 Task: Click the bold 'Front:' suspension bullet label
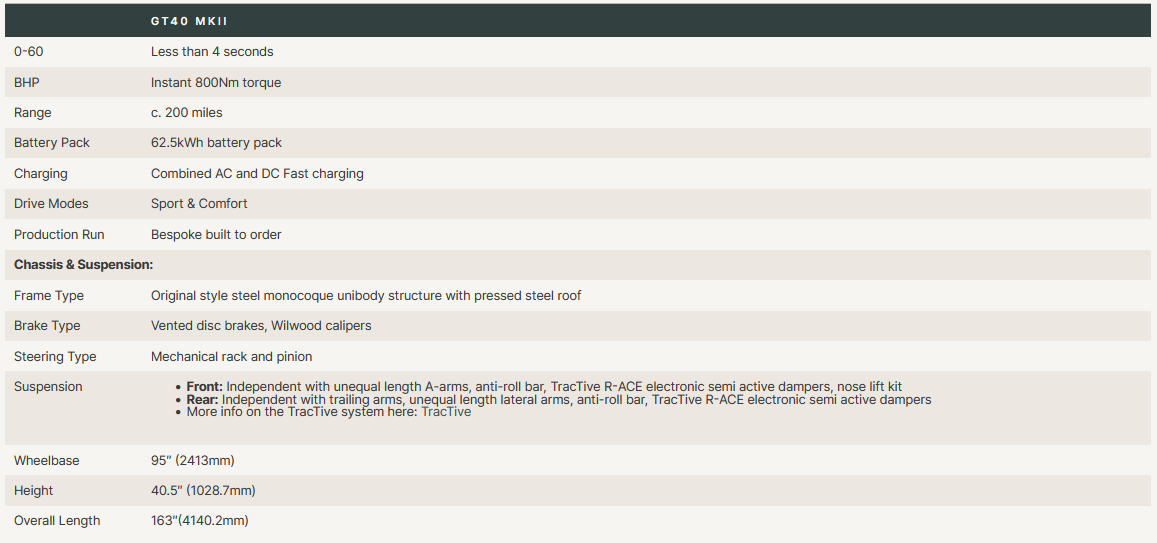(x=205, y=386)
